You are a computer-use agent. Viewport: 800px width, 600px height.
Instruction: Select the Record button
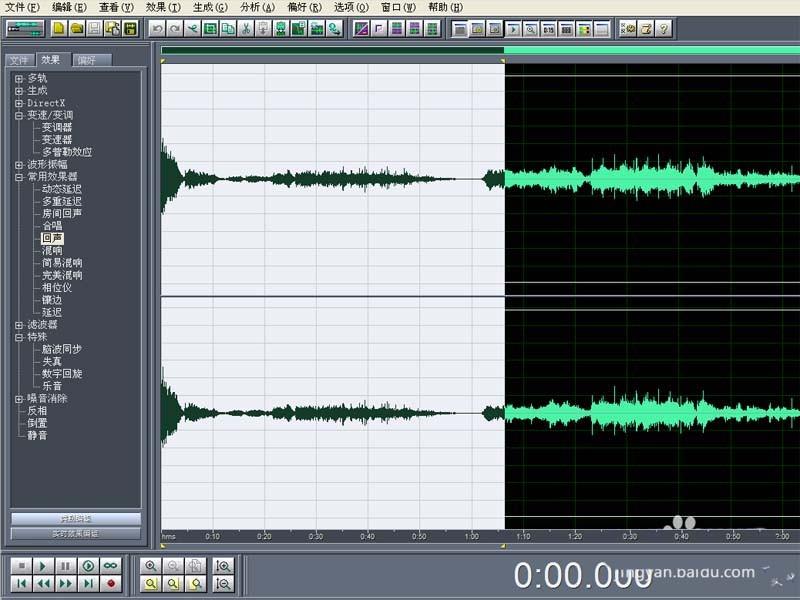tap(111, 583)
